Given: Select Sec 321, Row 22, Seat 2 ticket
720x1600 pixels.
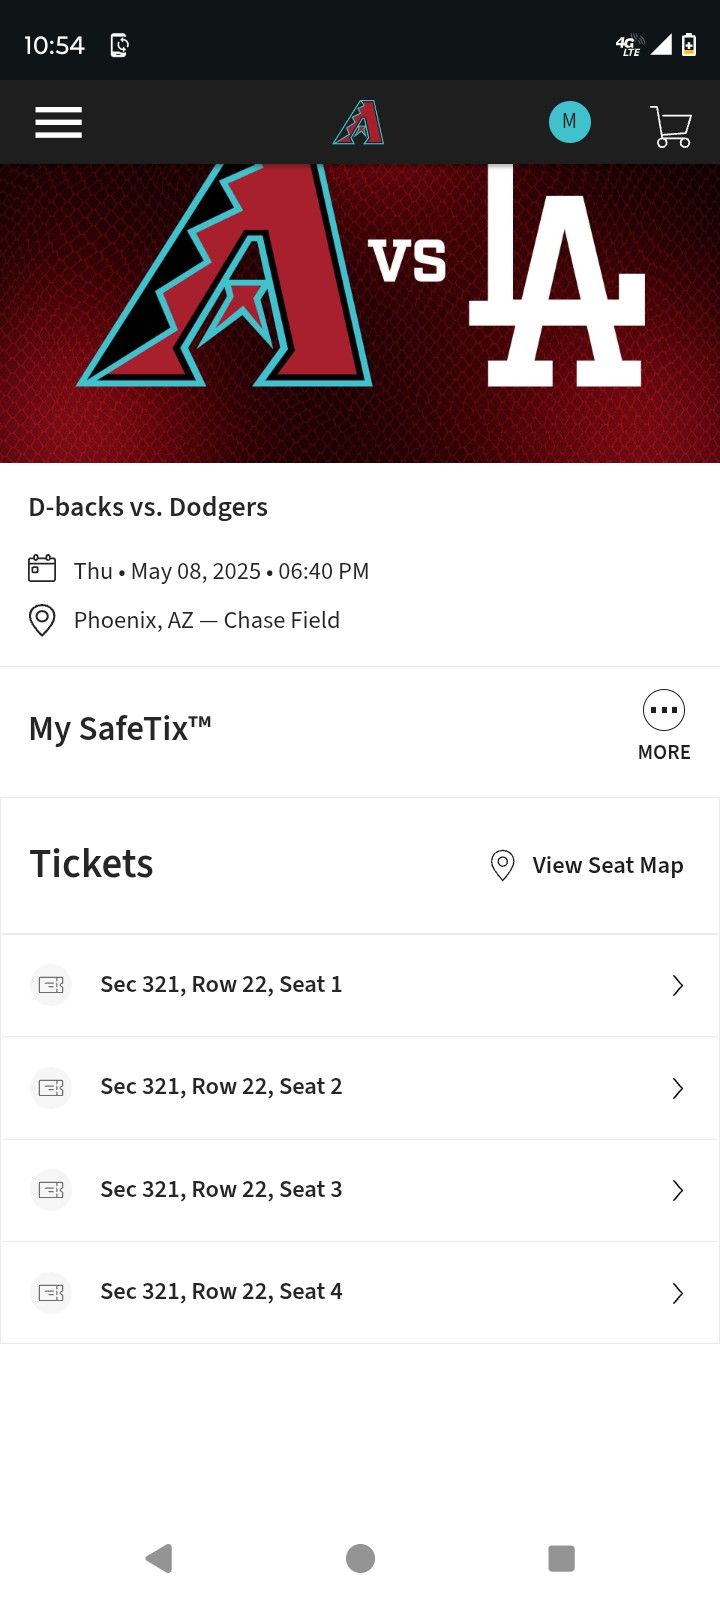Looking at the screenshot, I should 221,1087.
